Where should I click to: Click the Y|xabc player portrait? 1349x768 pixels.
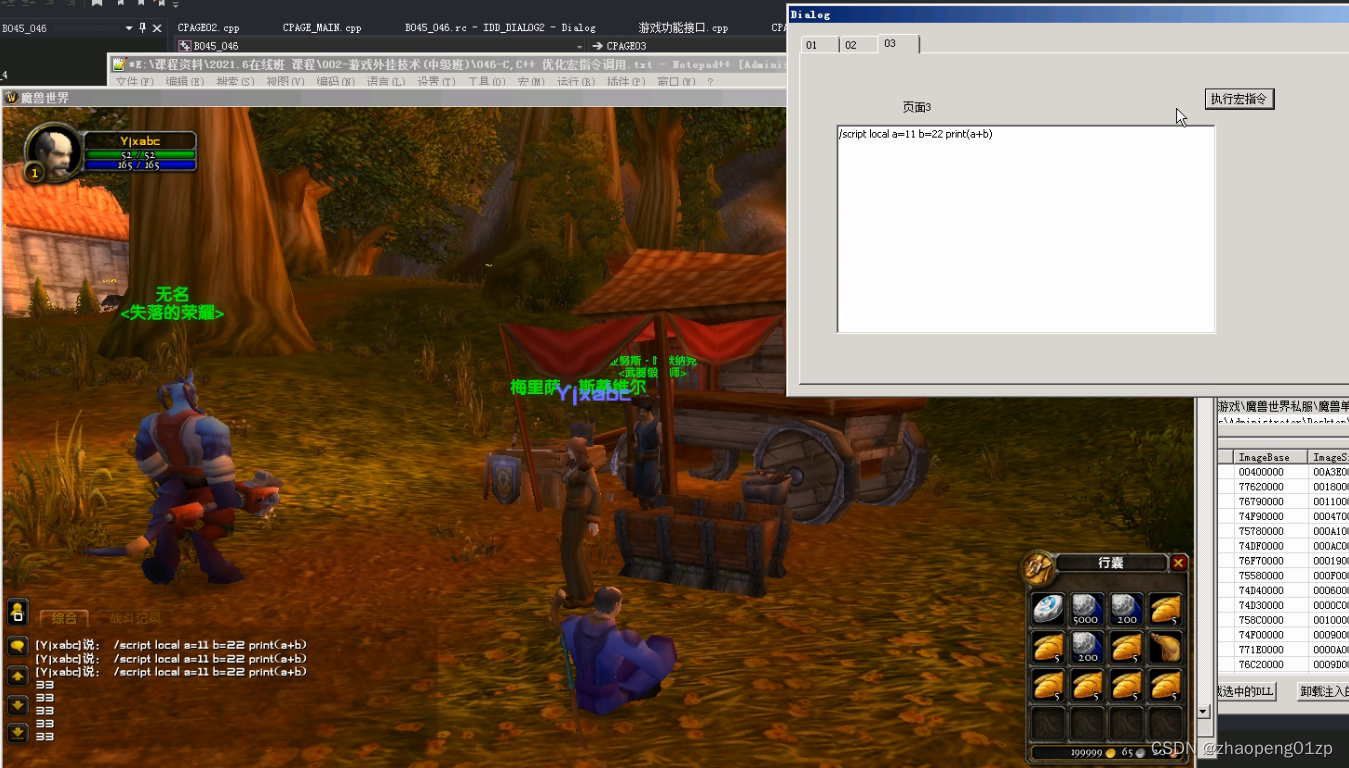coord(52,153)
